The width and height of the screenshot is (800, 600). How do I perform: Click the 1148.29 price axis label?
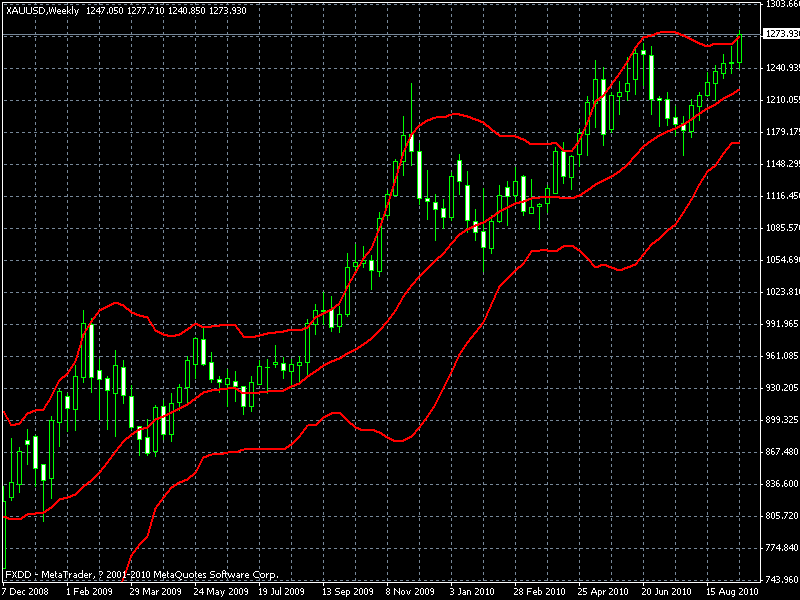(783, 164)
